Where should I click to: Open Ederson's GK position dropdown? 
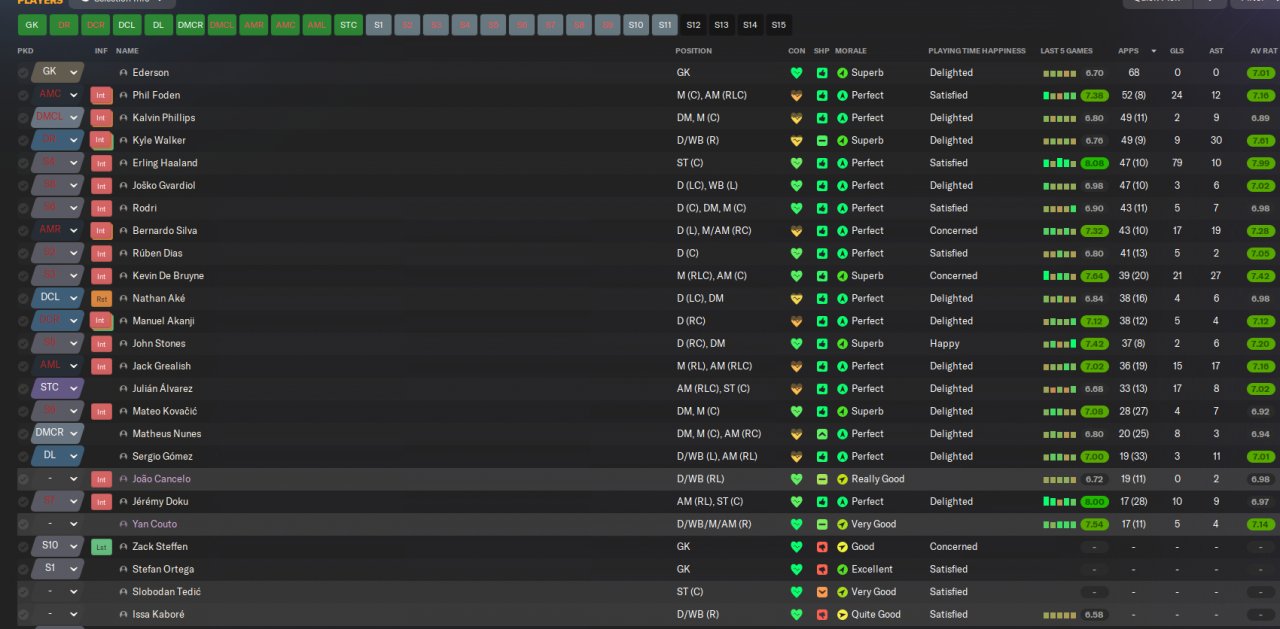(x=57, y=72)
